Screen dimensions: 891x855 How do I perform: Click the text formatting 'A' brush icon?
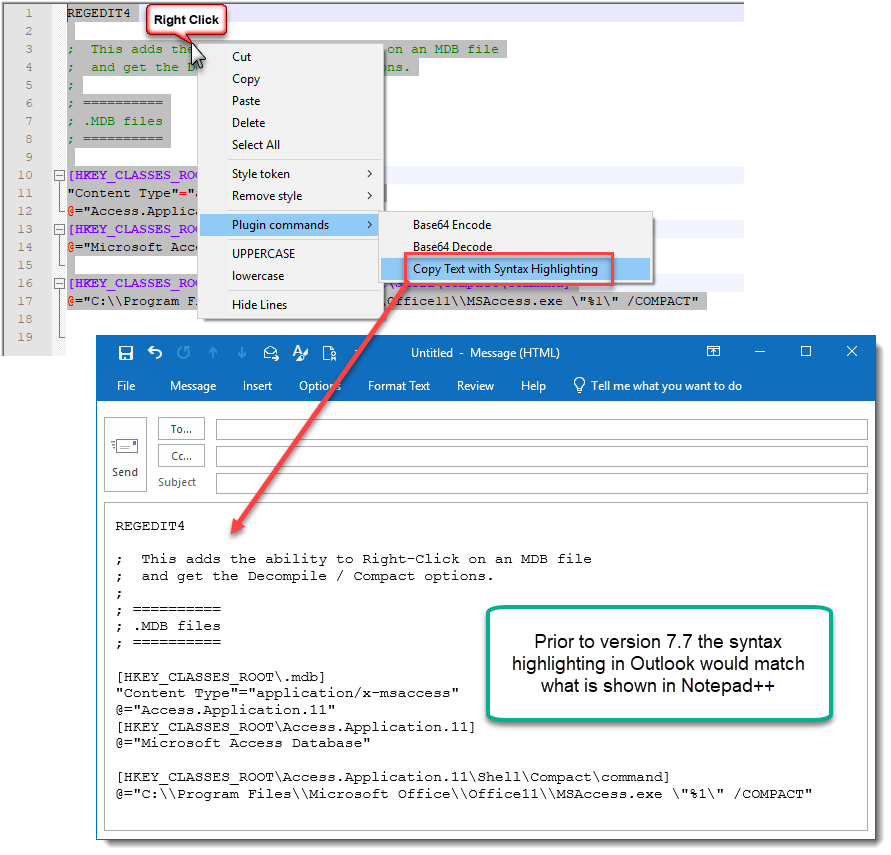[300, 353]
